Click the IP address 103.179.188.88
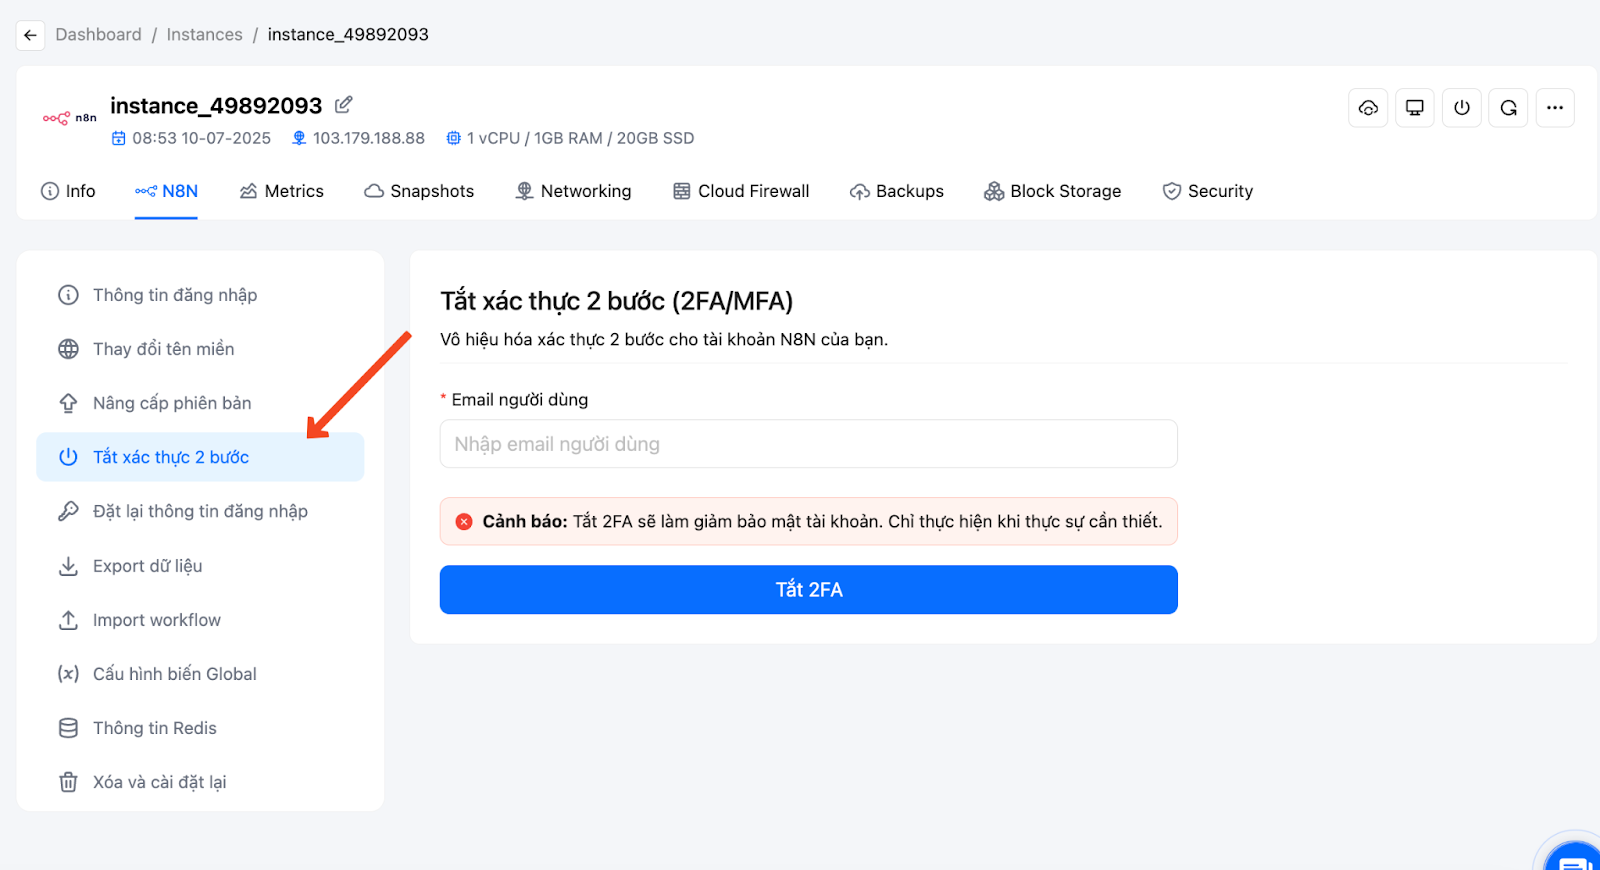This screenshot has height=870, width=1600. pyautogui.click(x=368, y=138)
